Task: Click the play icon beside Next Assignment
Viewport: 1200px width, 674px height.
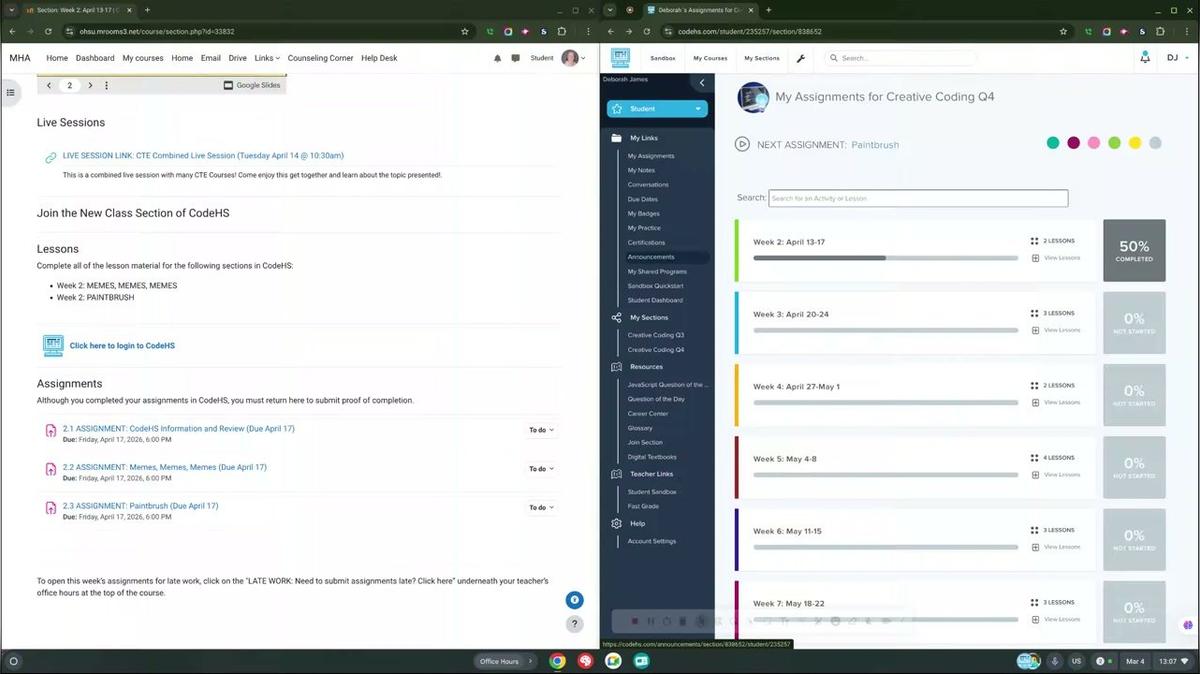Action: click(x=742, y=144)
